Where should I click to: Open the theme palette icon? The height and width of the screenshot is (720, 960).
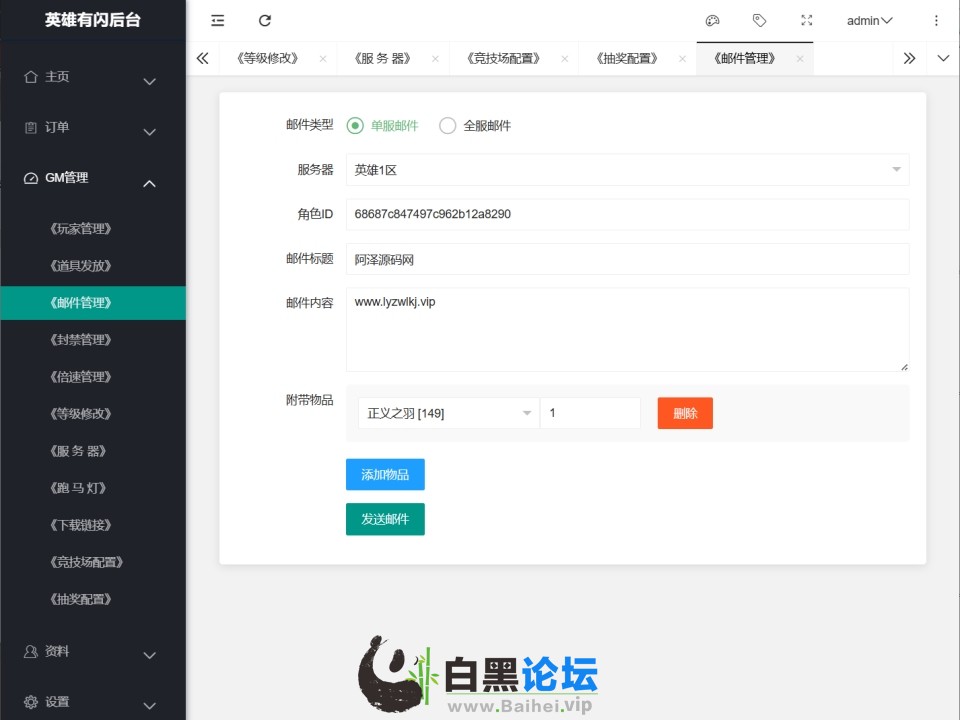point(712,21)
